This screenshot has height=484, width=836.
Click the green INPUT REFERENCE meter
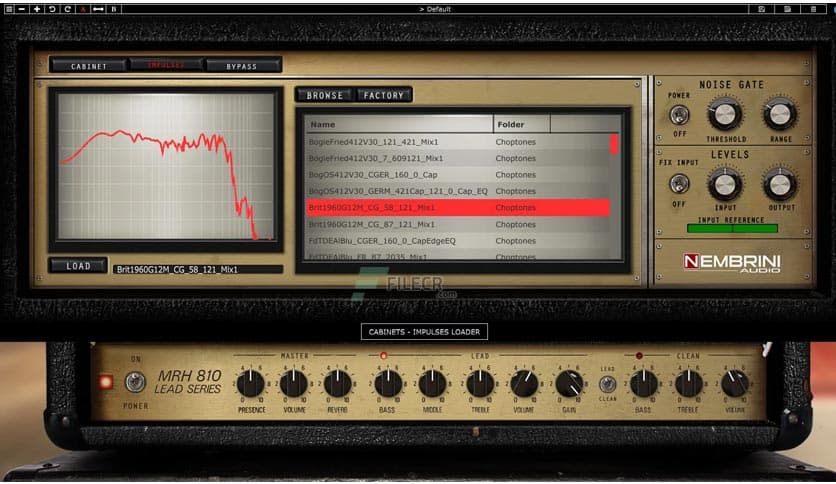(x=732, y=228)
